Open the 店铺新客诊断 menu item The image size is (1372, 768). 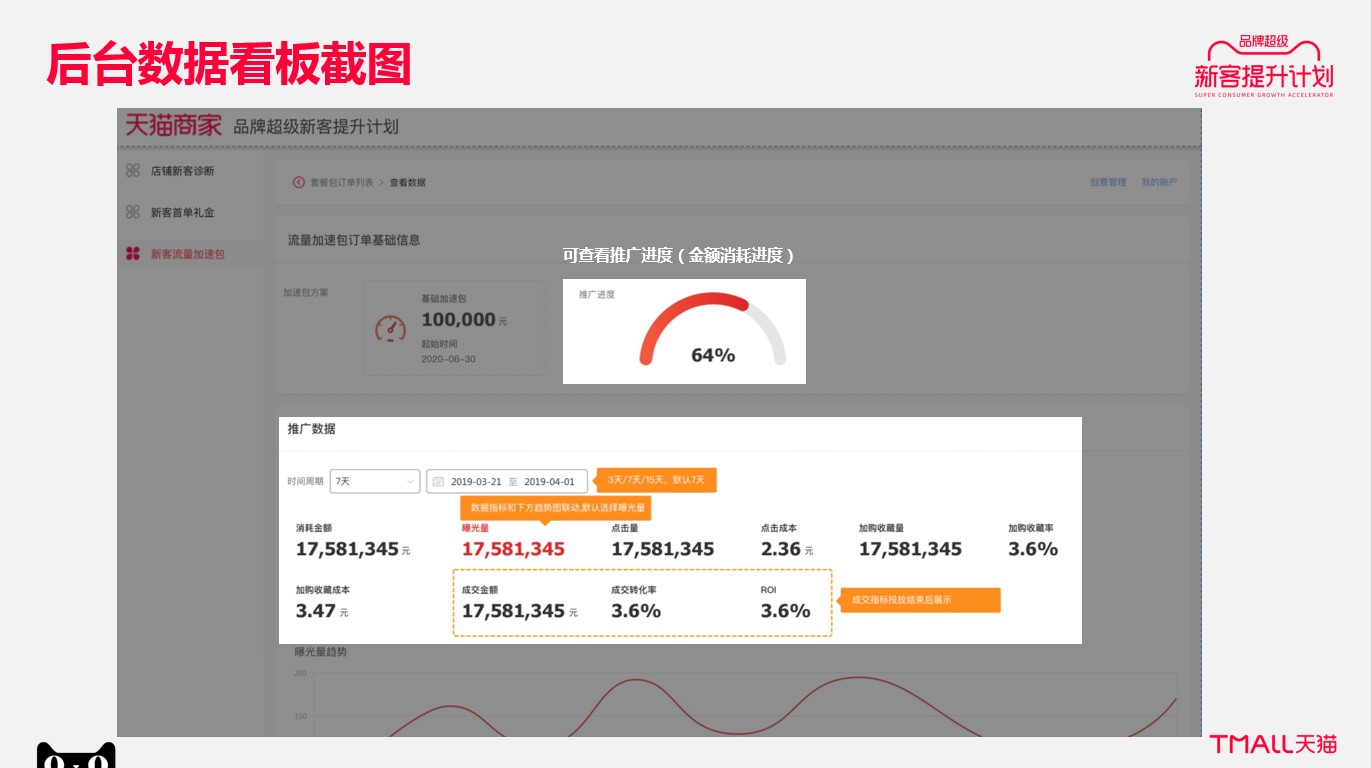point(182,171)
